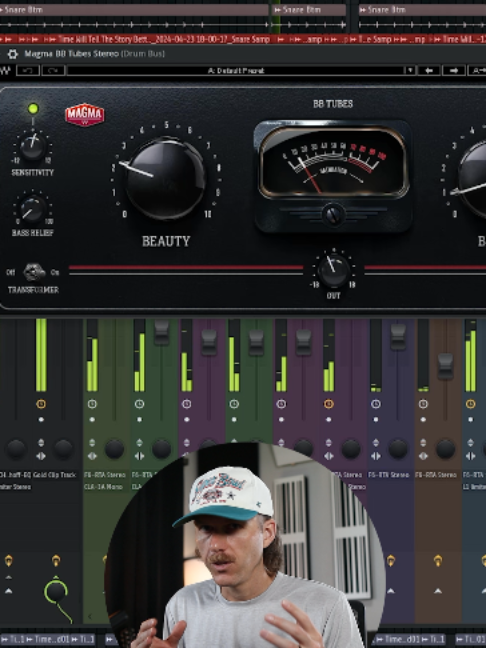Toggle the Transformer Off/On switch

(x=34, y=272)
